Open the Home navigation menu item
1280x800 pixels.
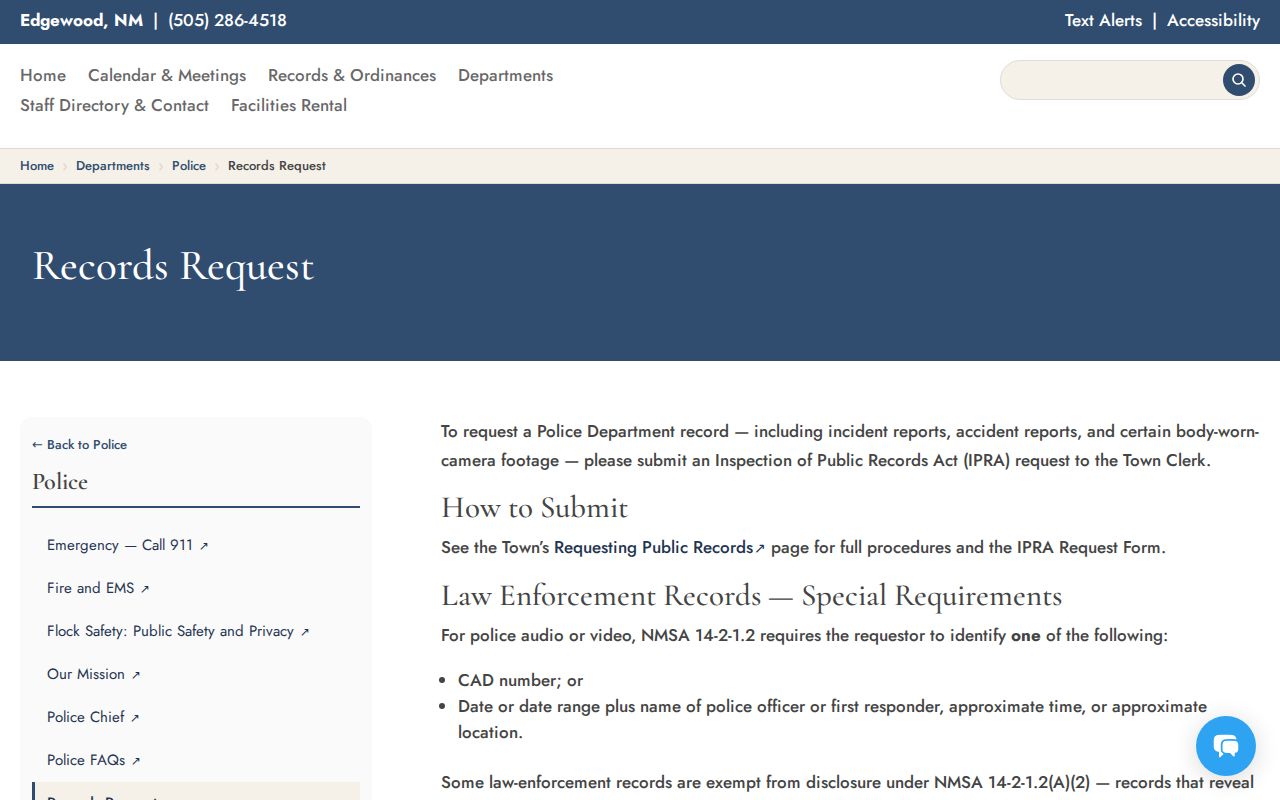43,75
